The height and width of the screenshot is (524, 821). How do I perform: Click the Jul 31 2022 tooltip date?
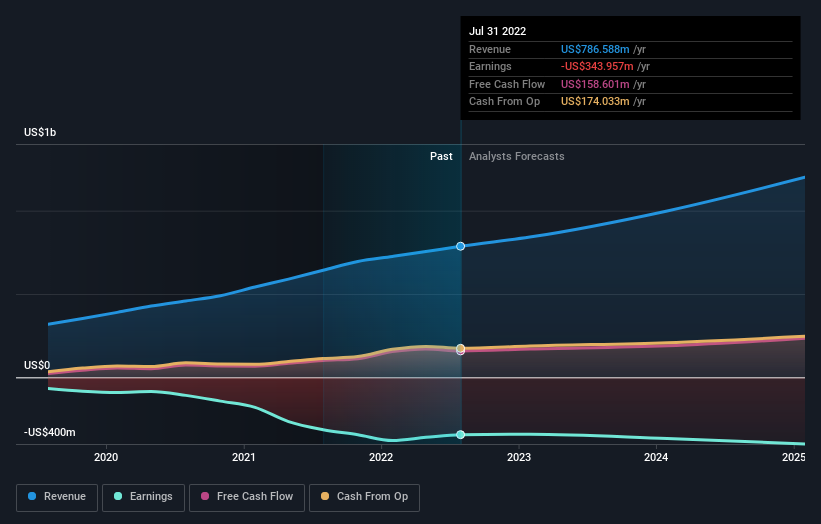(497, 31)
